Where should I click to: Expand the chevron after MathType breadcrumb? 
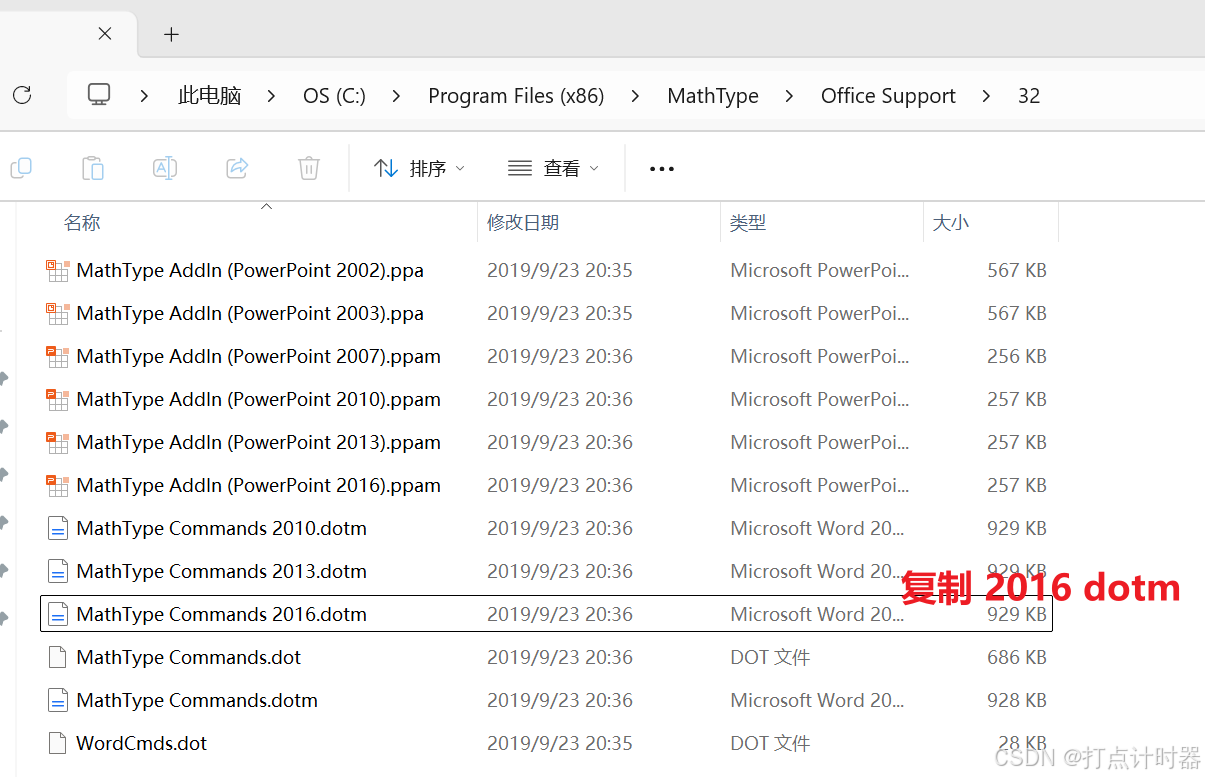pos(790,96)
